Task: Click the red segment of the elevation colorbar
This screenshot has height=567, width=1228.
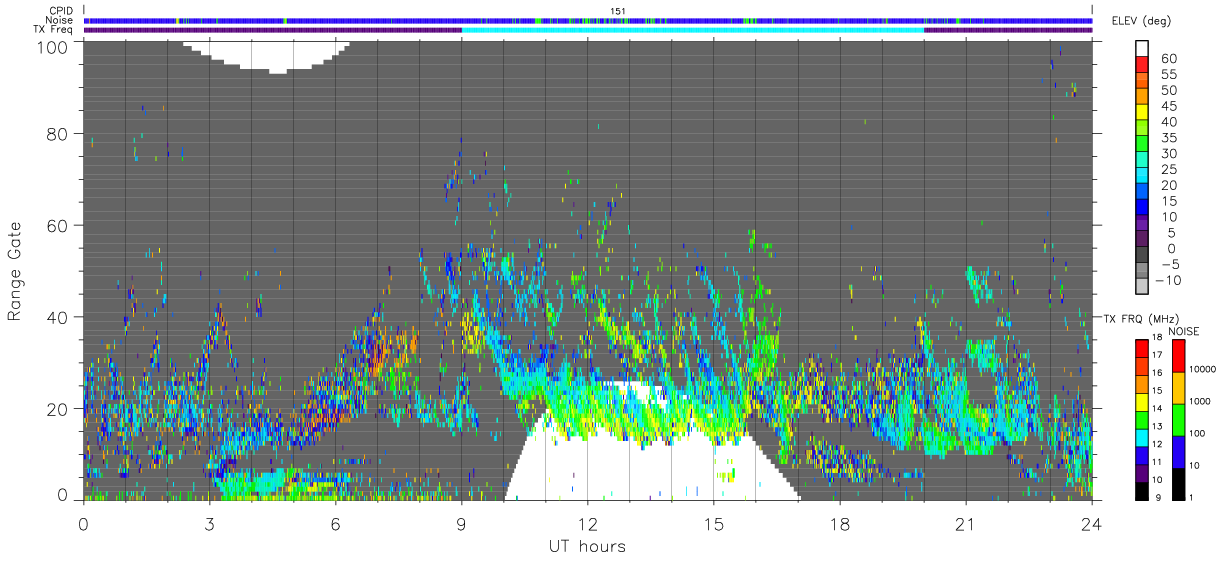Action: click(x=1142, y=64)
